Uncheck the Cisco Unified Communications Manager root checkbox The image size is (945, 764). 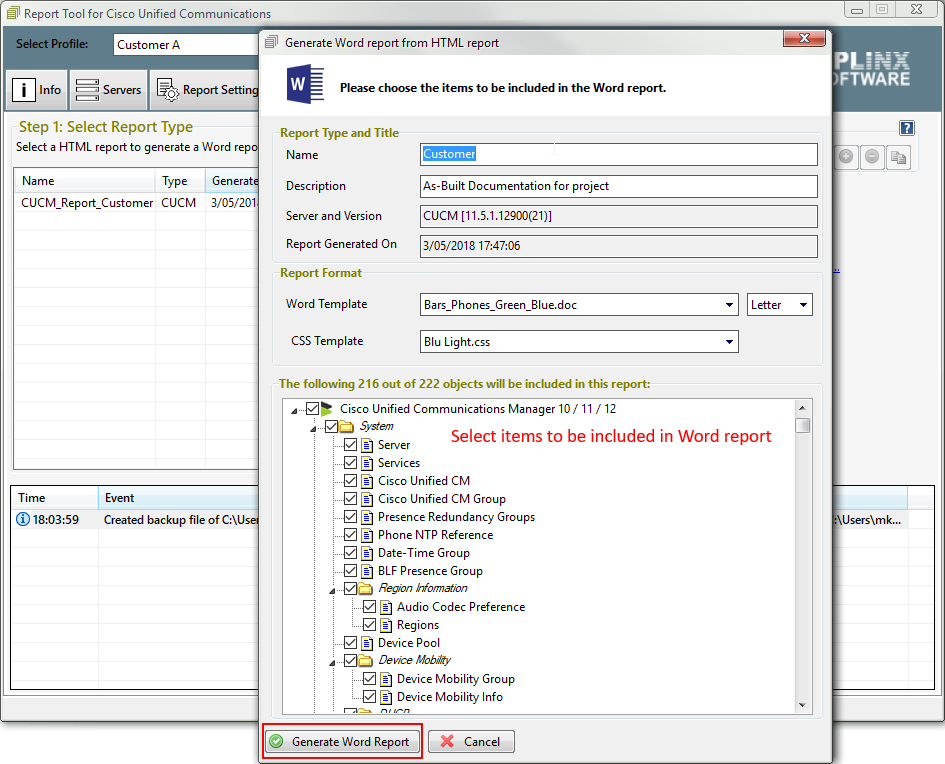(x=312, y=409)
